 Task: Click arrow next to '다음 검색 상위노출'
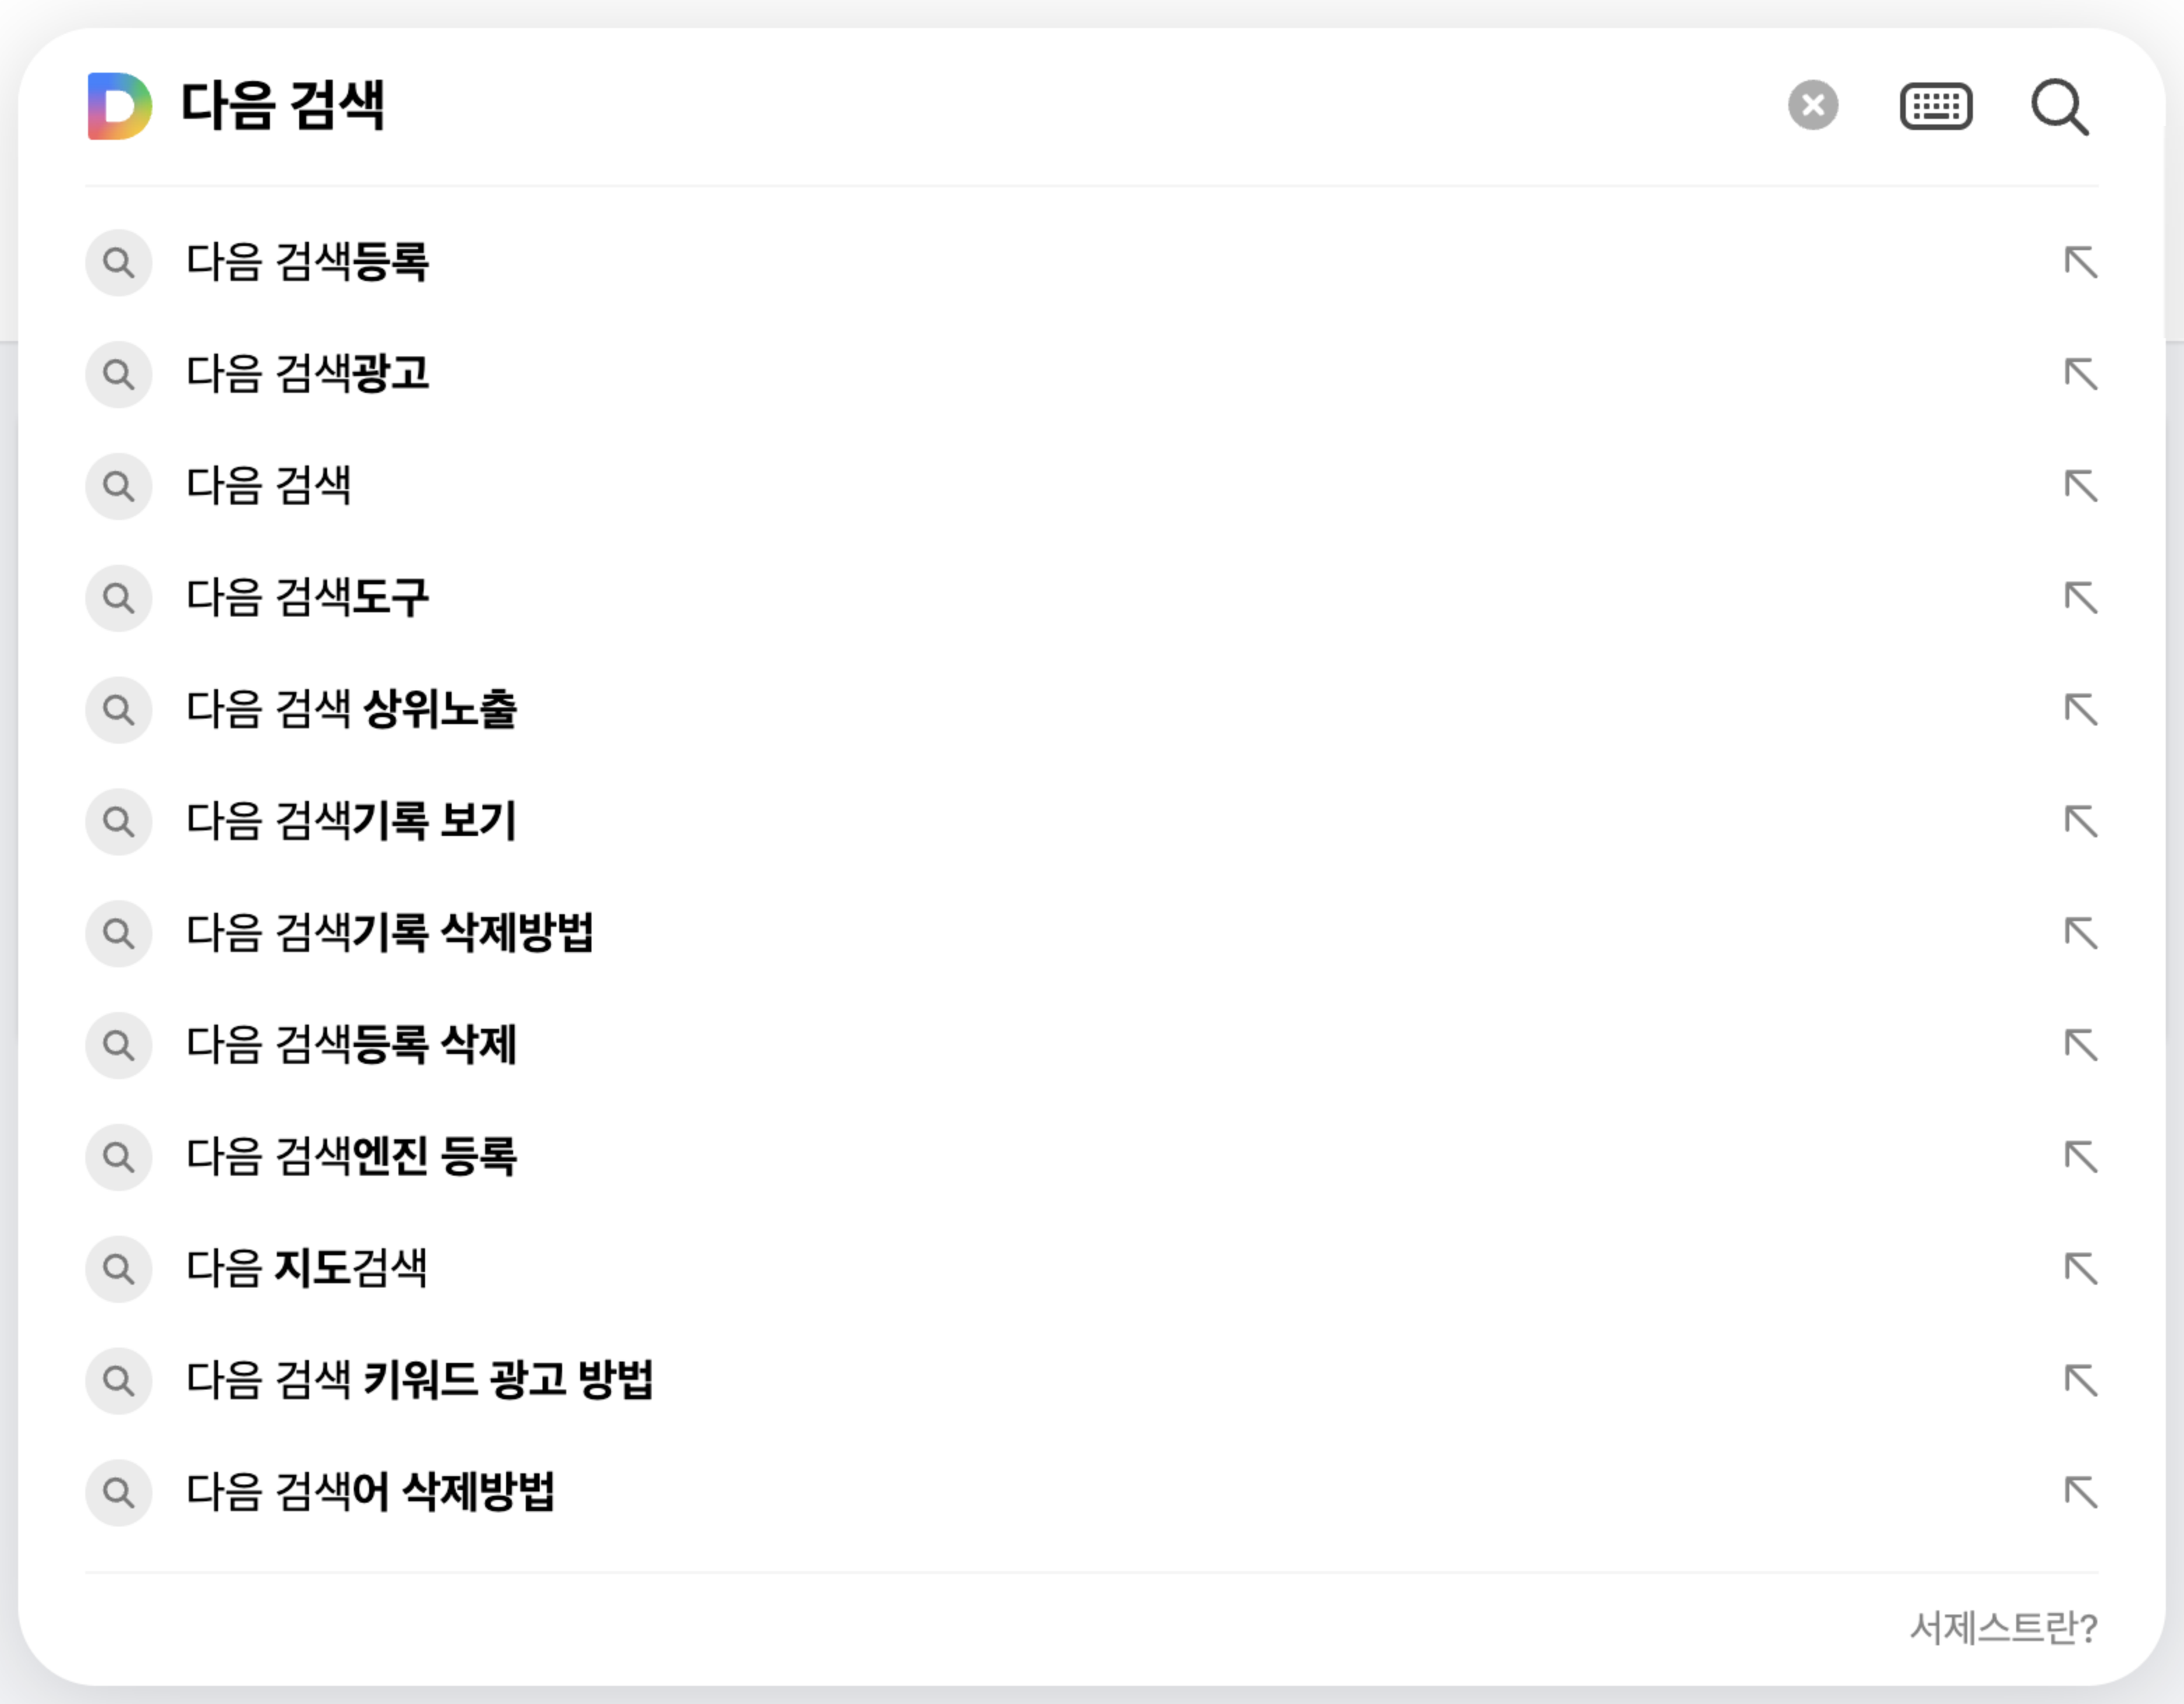point(2080,709)
